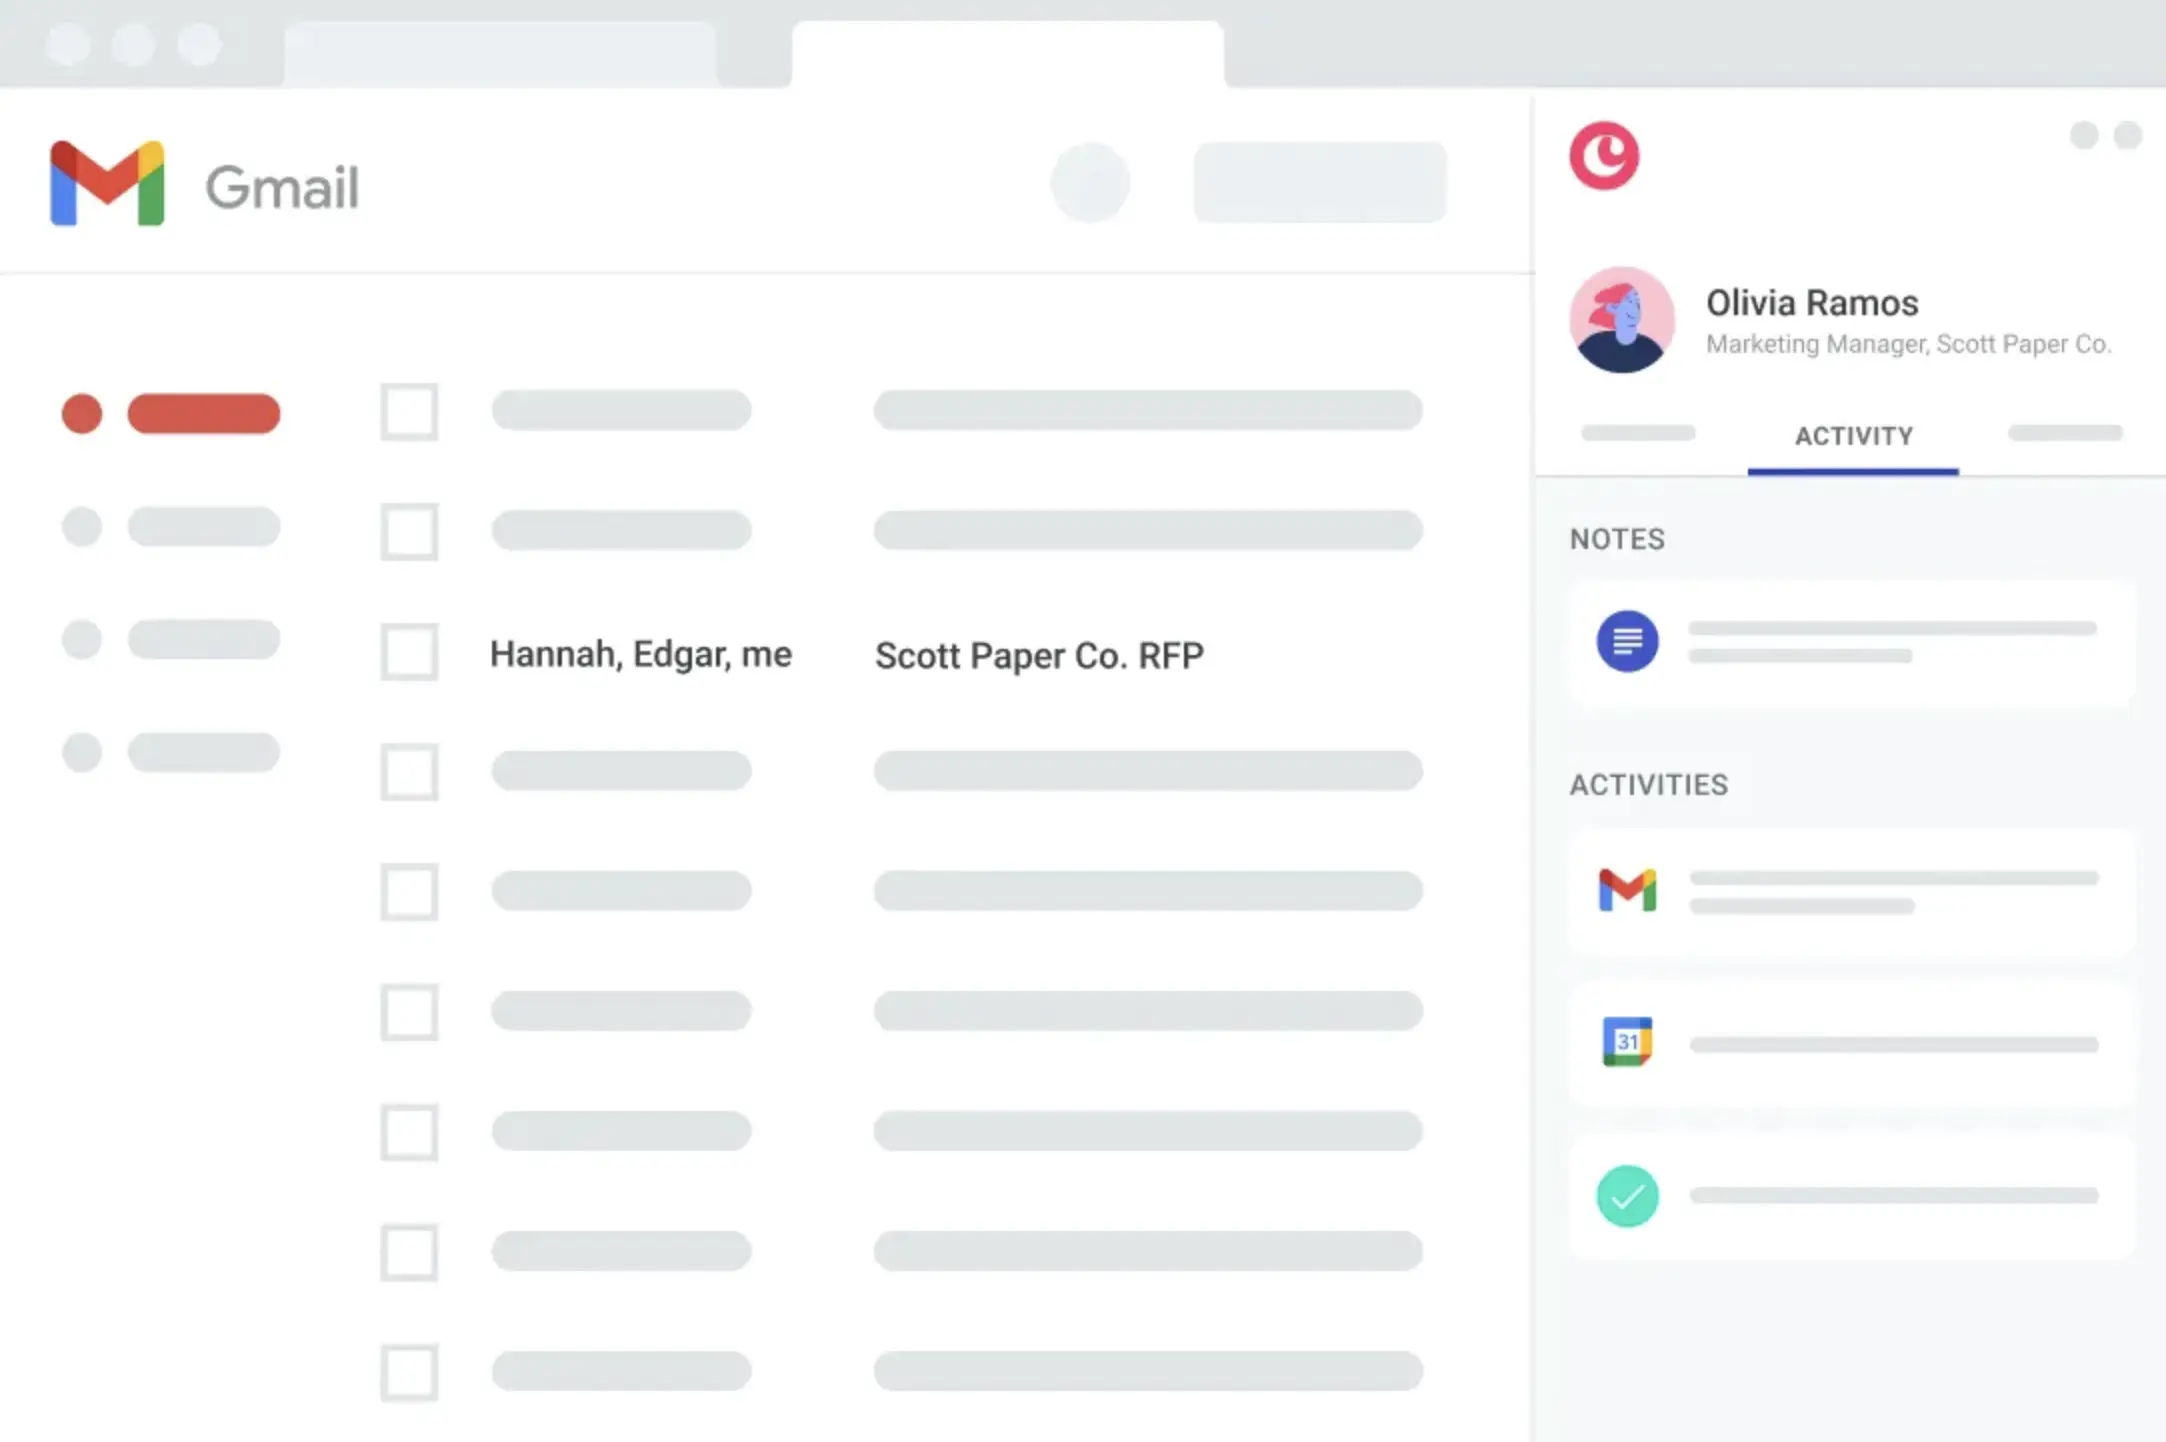The height and width of the screenshot is (1442, 2166).
Task: Click the Copper CRM logo icon
Action: pyautogui.click(x=1604, y=156)
